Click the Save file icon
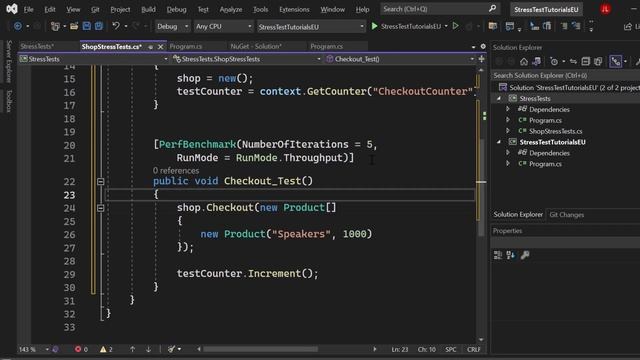 87,26
